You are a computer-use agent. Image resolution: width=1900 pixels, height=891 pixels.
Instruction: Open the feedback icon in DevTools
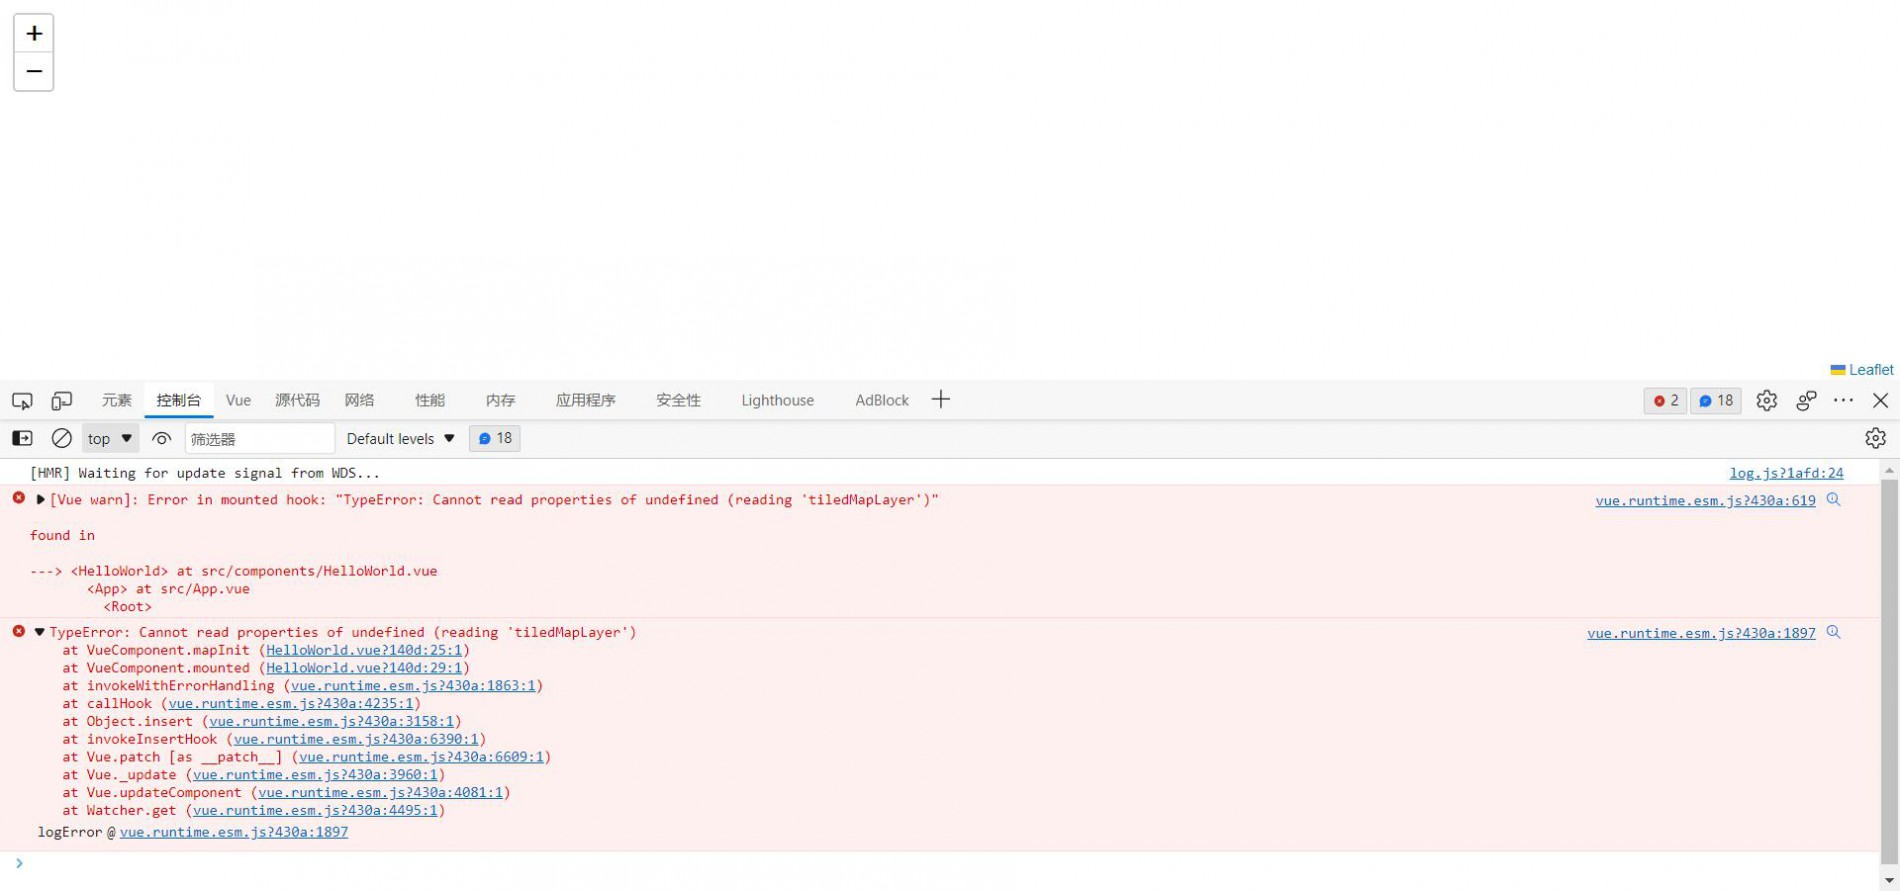click(1806, 400)
